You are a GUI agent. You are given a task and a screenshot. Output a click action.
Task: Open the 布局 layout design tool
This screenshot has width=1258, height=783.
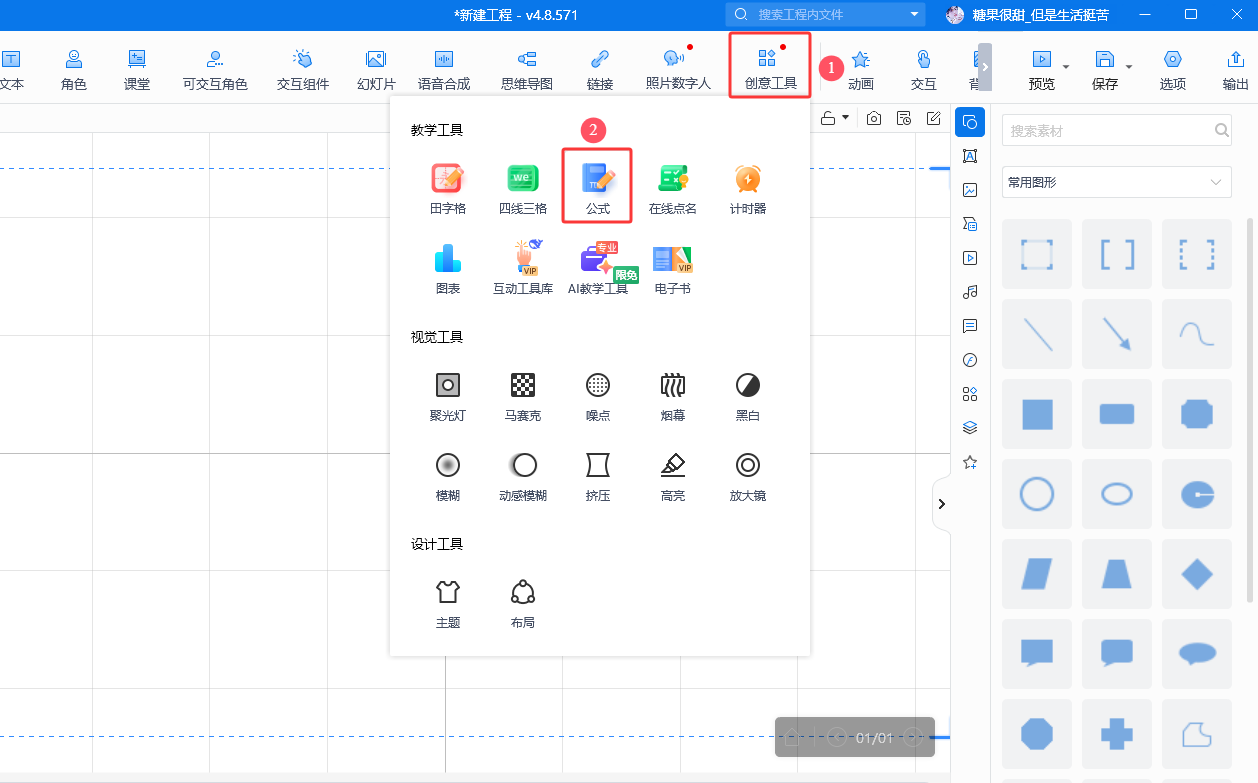pyautogui.click(x=522, y=601)
